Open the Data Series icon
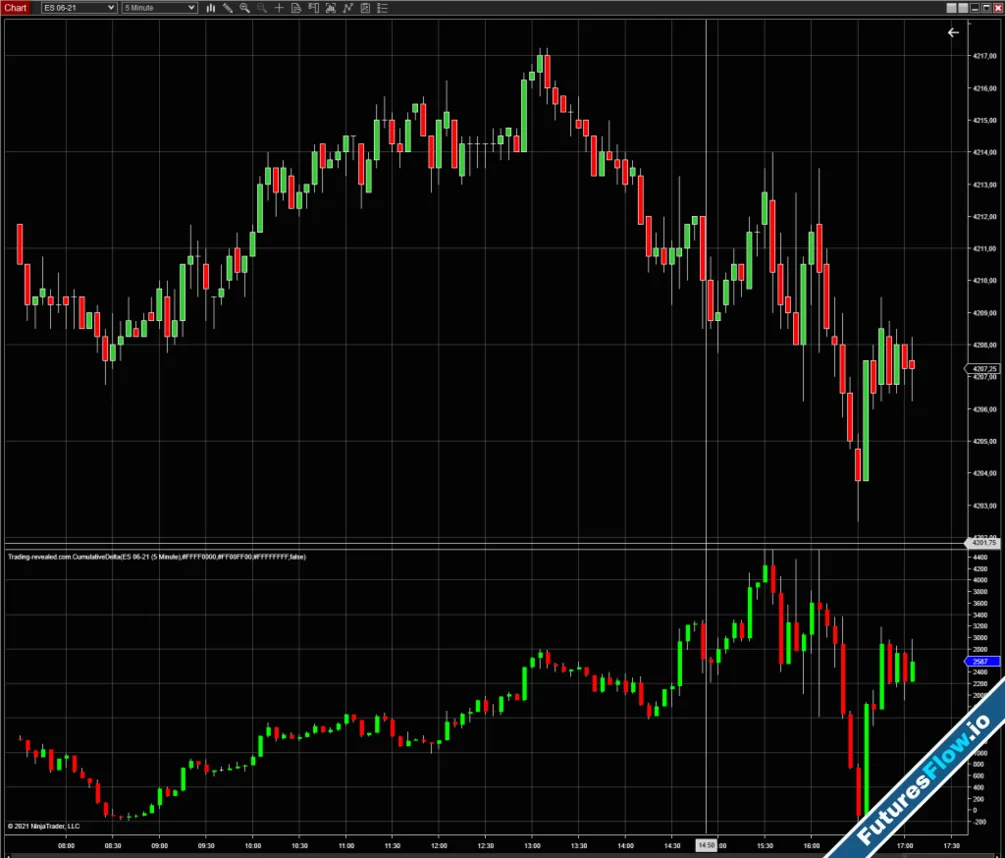1005x858 pixels. click(x=331, y=8)
